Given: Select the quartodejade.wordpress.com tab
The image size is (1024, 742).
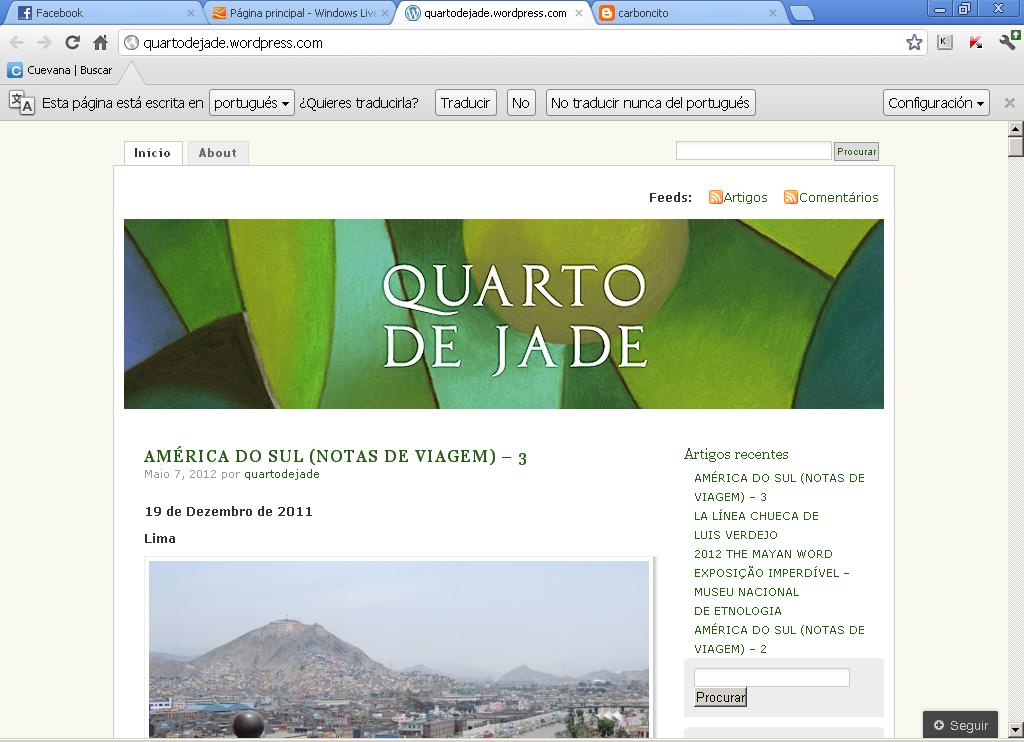Looking at the screenshot, I should [493, 12].
